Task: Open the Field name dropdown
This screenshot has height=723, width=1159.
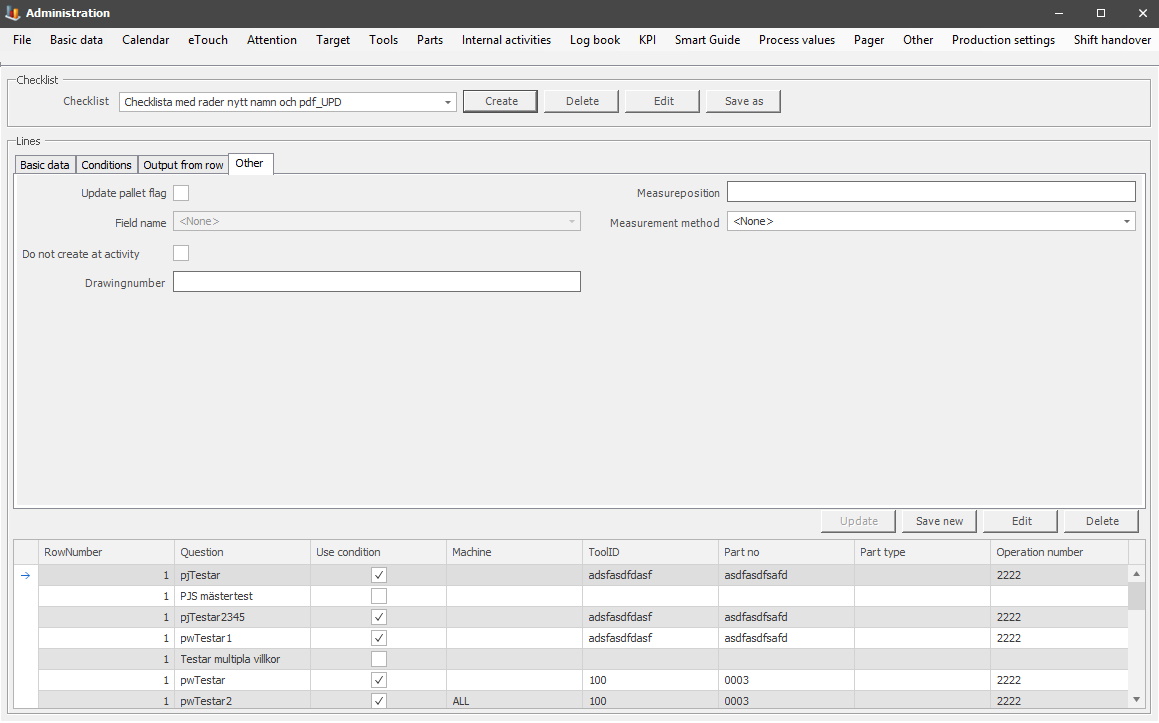Action: pyautogui.click(x=571, y=222)
